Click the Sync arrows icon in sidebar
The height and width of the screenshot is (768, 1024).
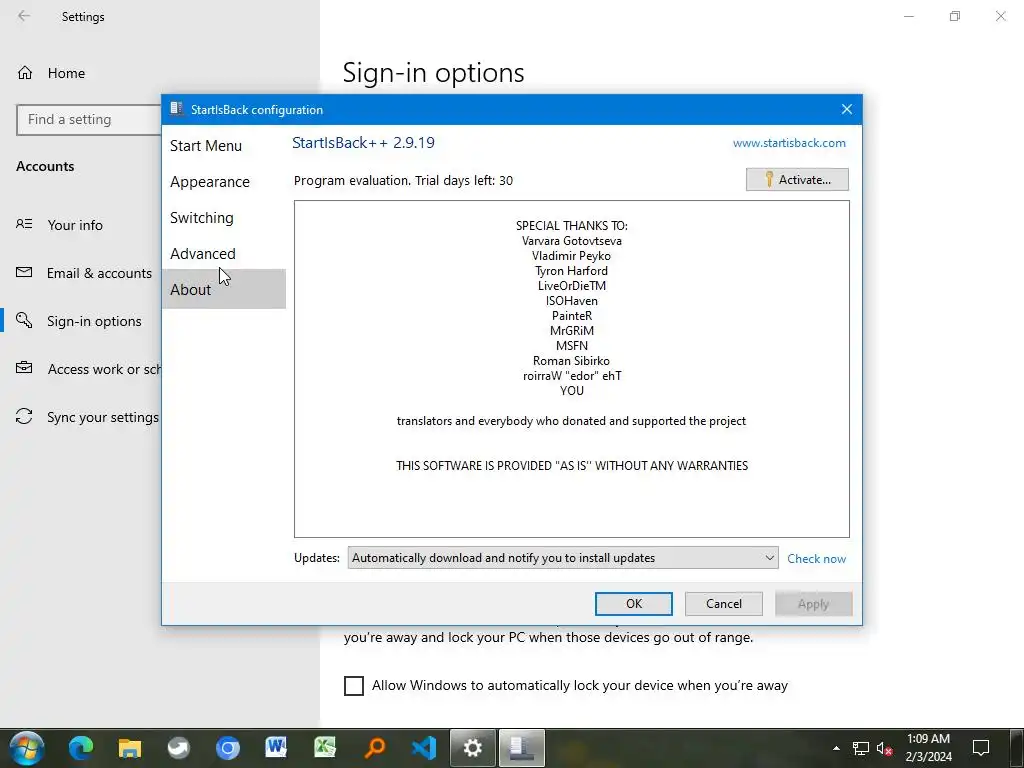[x=24, y=416]
